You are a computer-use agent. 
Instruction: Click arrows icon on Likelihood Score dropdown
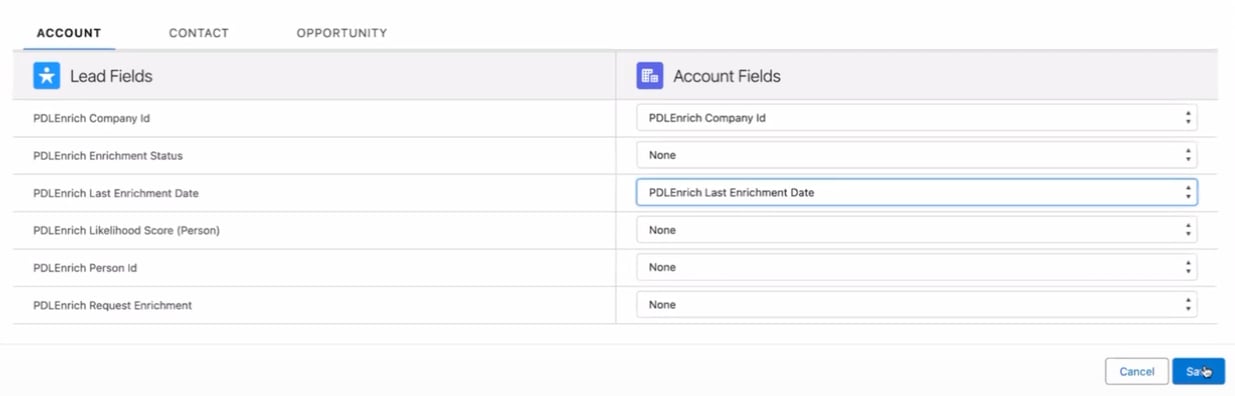[1188, 230]
